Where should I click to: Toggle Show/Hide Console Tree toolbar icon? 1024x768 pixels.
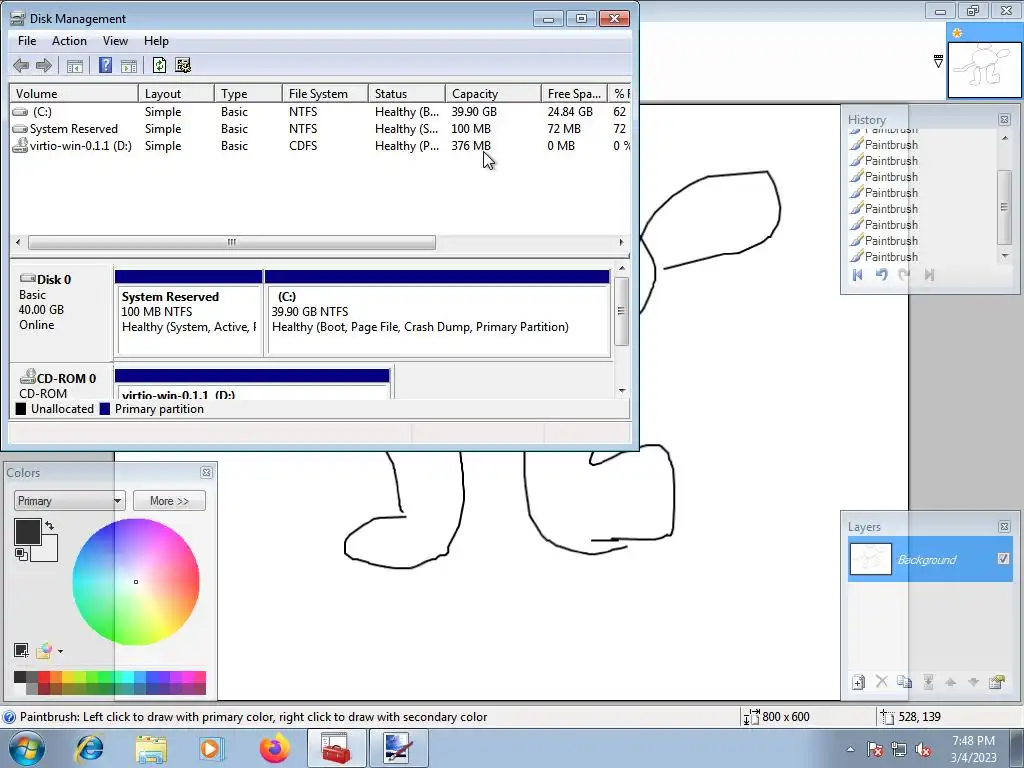[75, 65]
